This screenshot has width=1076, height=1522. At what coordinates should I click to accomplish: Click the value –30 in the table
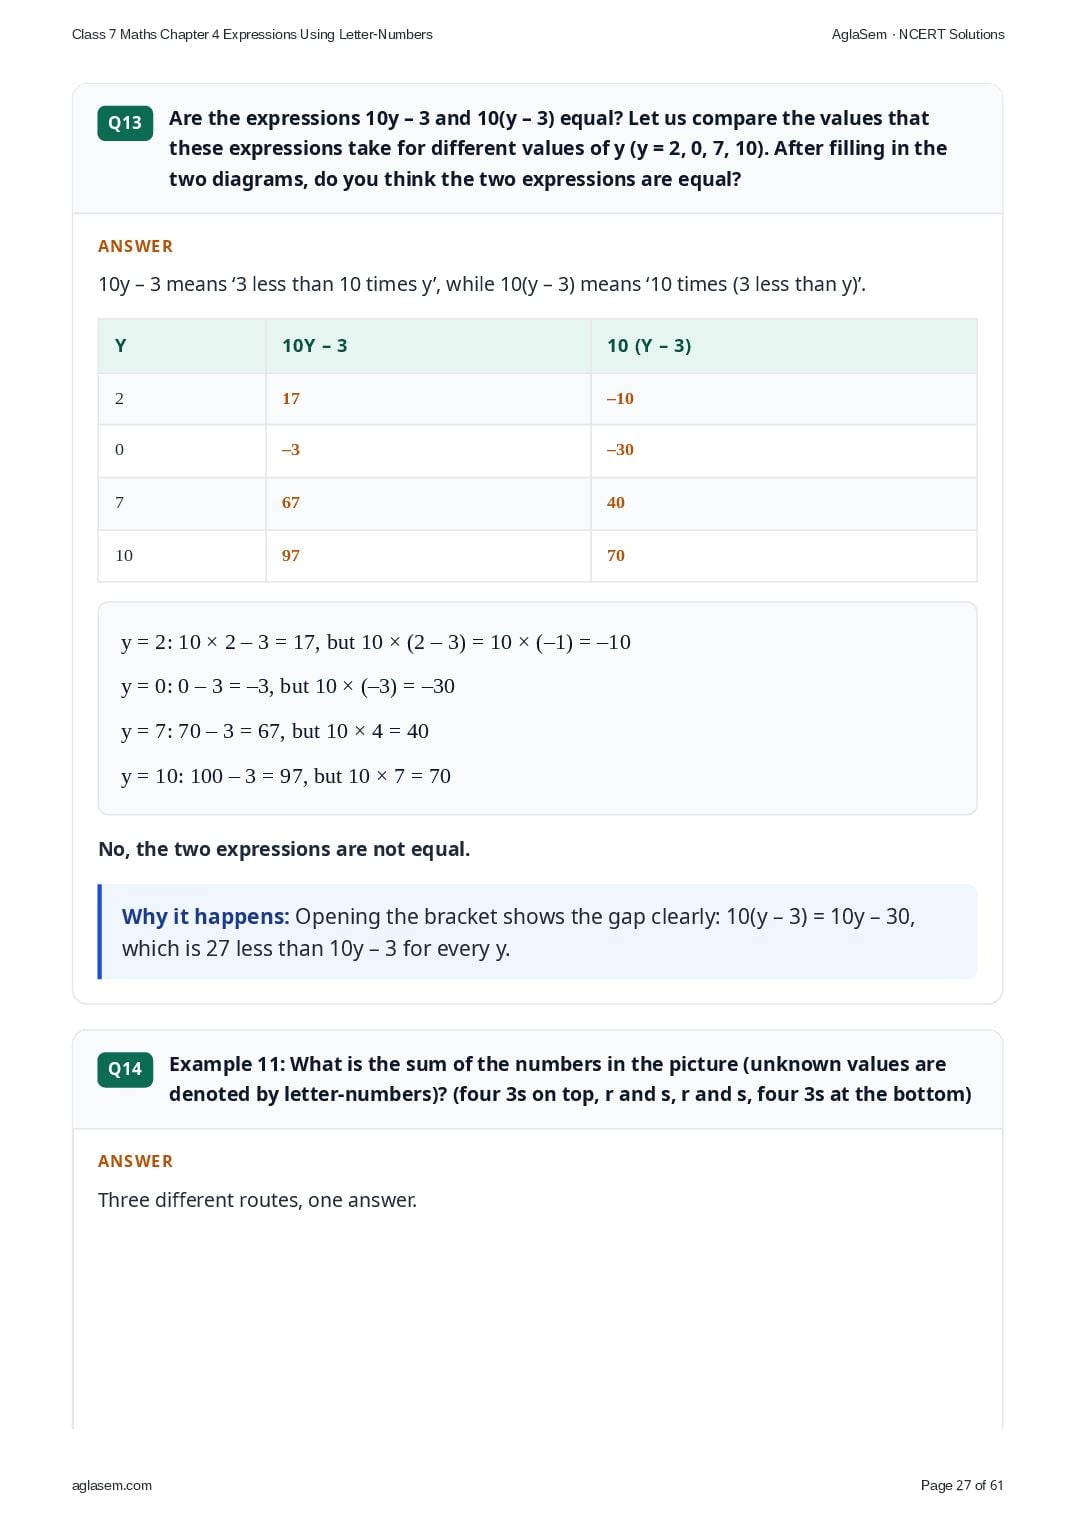point(620,449)
